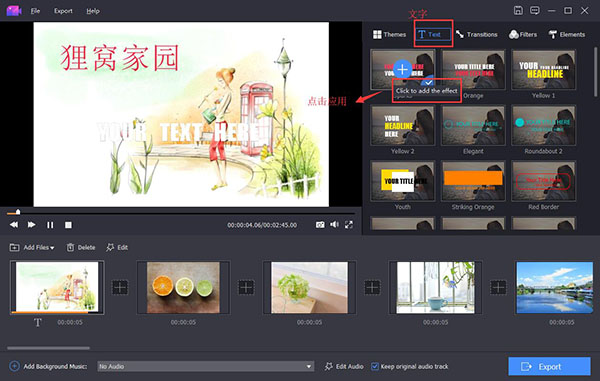Click the text effects panel vertical scrollbar
Screen dimensions: 600x381
tap(595, 72)
